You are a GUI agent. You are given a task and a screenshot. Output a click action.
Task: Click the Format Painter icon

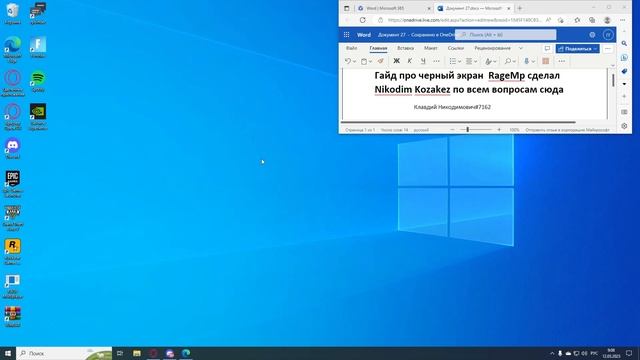tap(380, 61)
